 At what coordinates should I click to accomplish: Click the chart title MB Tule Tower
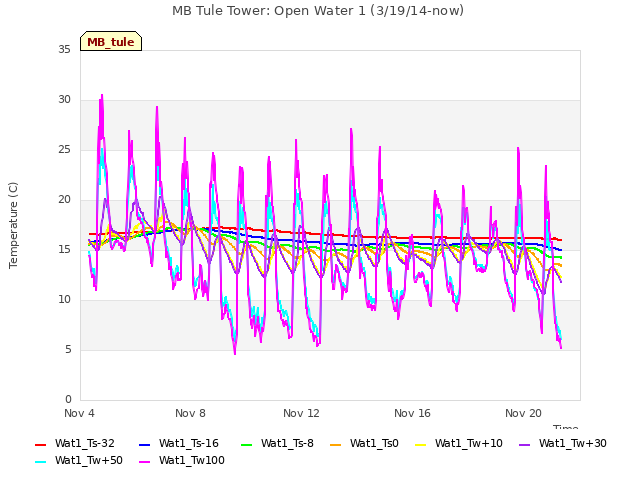click(x=318, y=11)
